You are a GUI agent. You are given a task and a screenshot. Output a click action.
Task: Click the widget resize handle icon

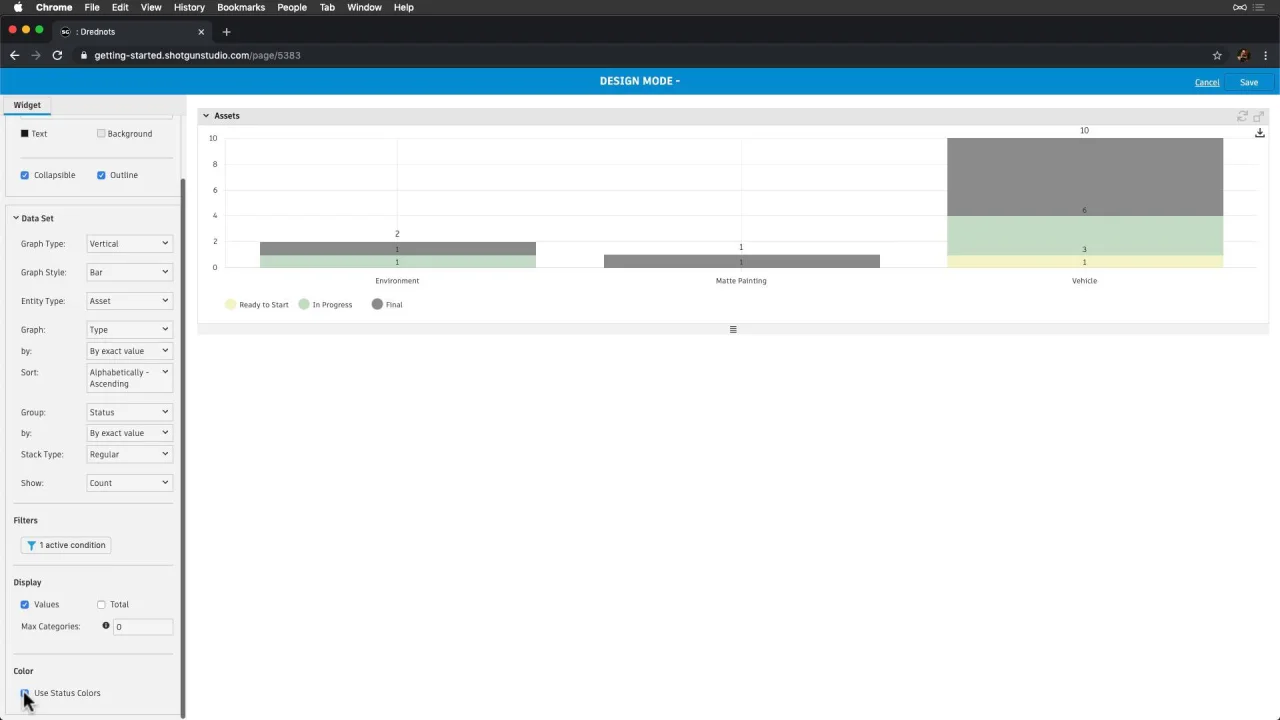(733, 329)
